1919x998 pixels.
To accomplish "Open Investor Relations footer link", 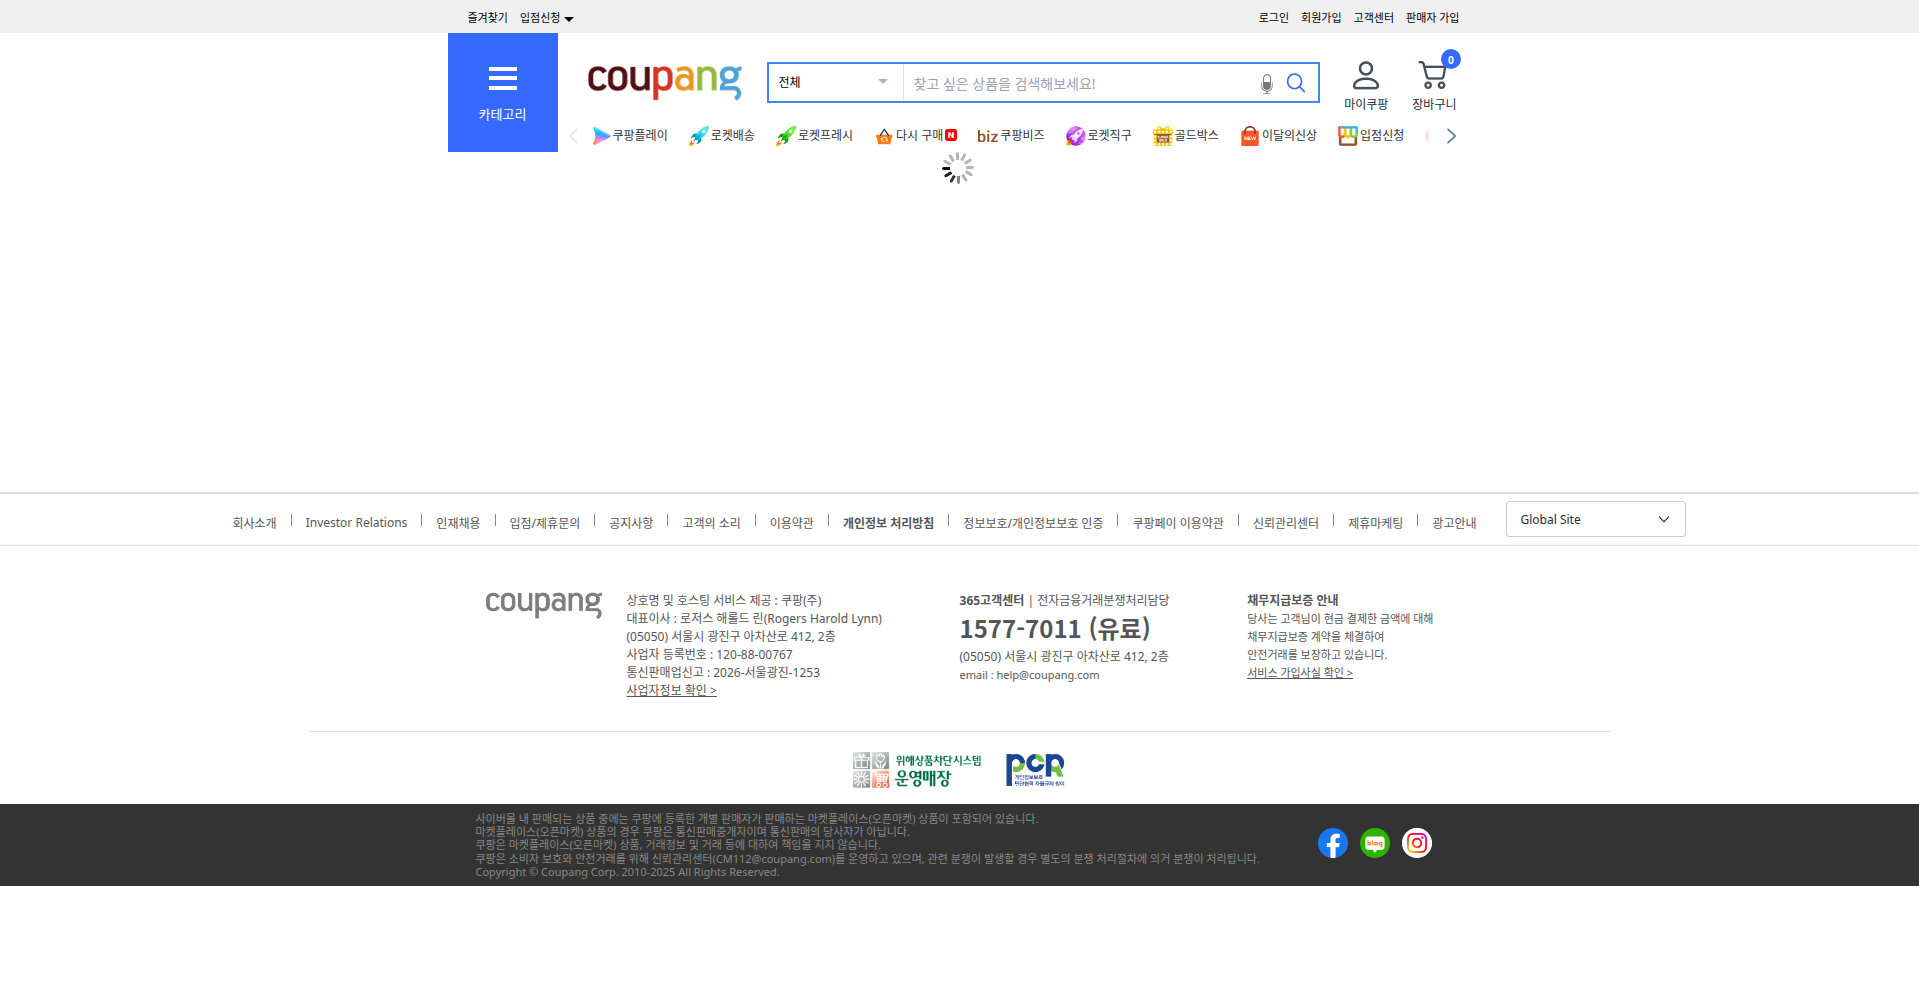I will point(356,523).
